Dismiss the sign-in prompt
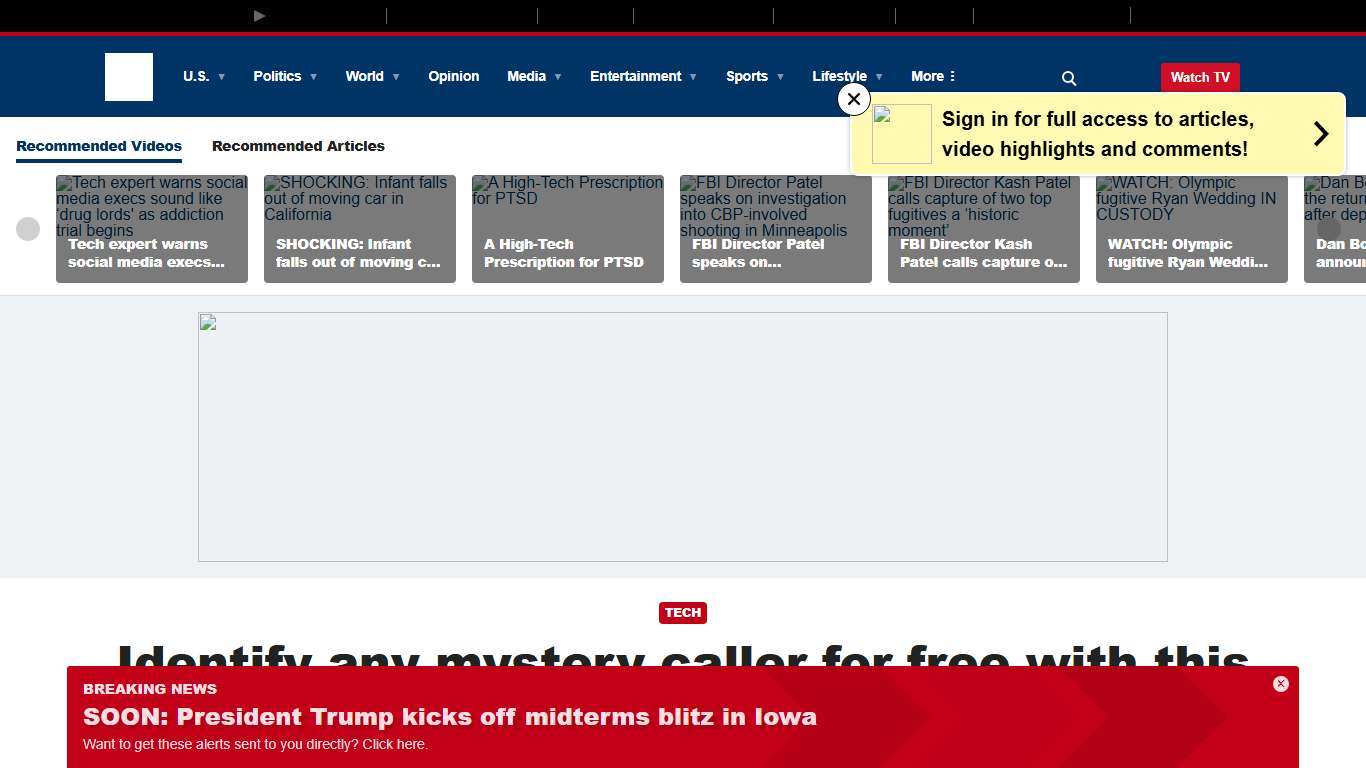The width and height of the screenshot is (1366, 768). pos(853,99)
